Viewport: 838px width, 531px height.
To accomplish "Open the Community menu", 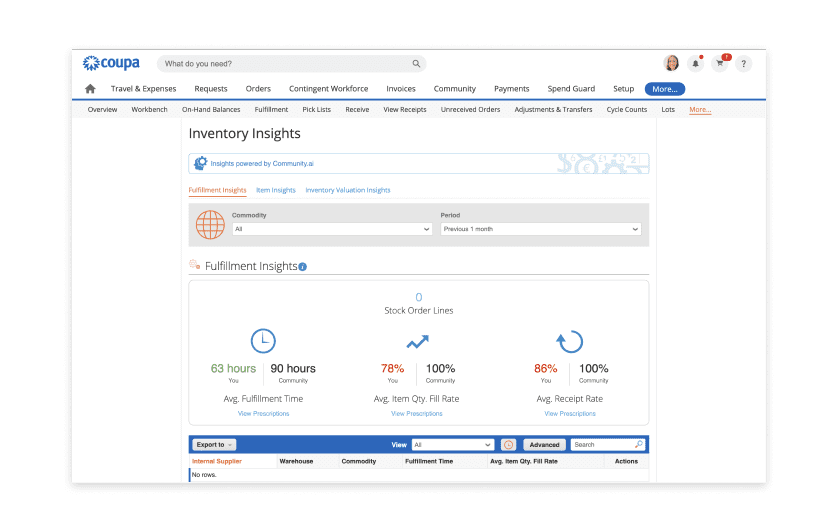I will click(x=455, y=89).
